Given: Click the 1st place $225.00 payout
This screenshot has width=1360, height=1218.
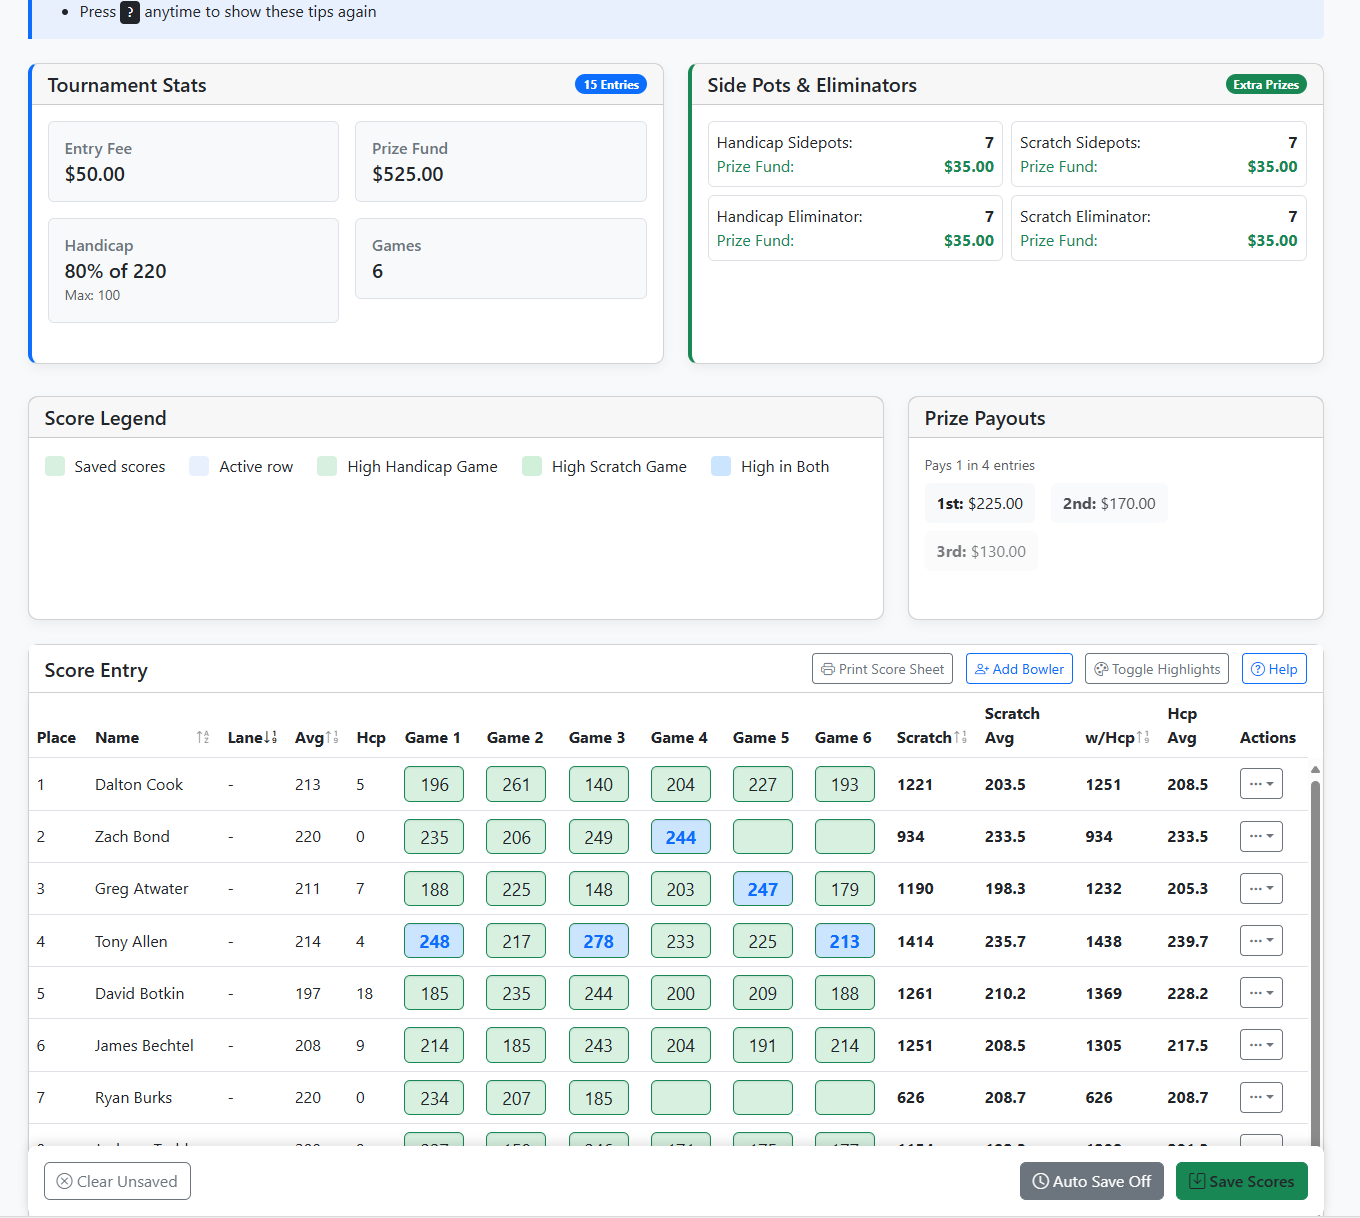Looking at the screenshot, I should click(x=980, y=503).
